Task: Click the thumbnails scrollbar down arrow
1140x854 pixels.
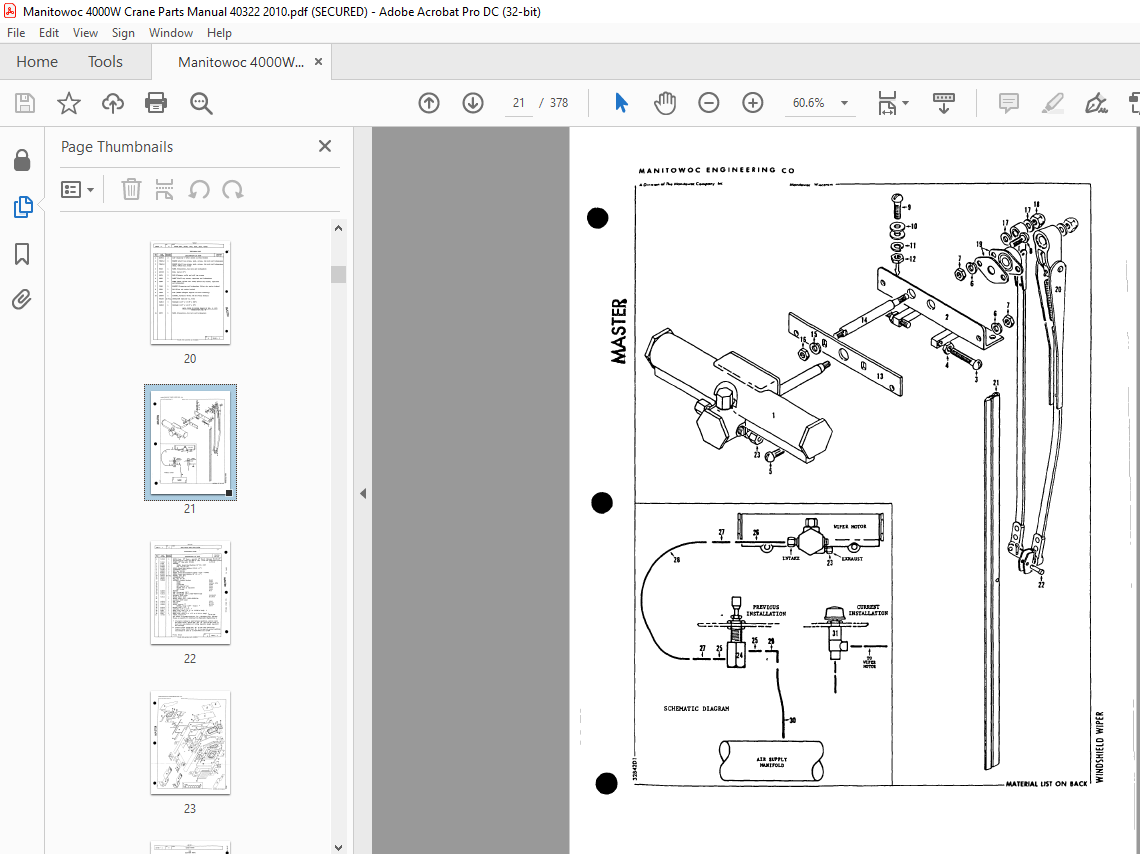Action: (x=338, y=847)
